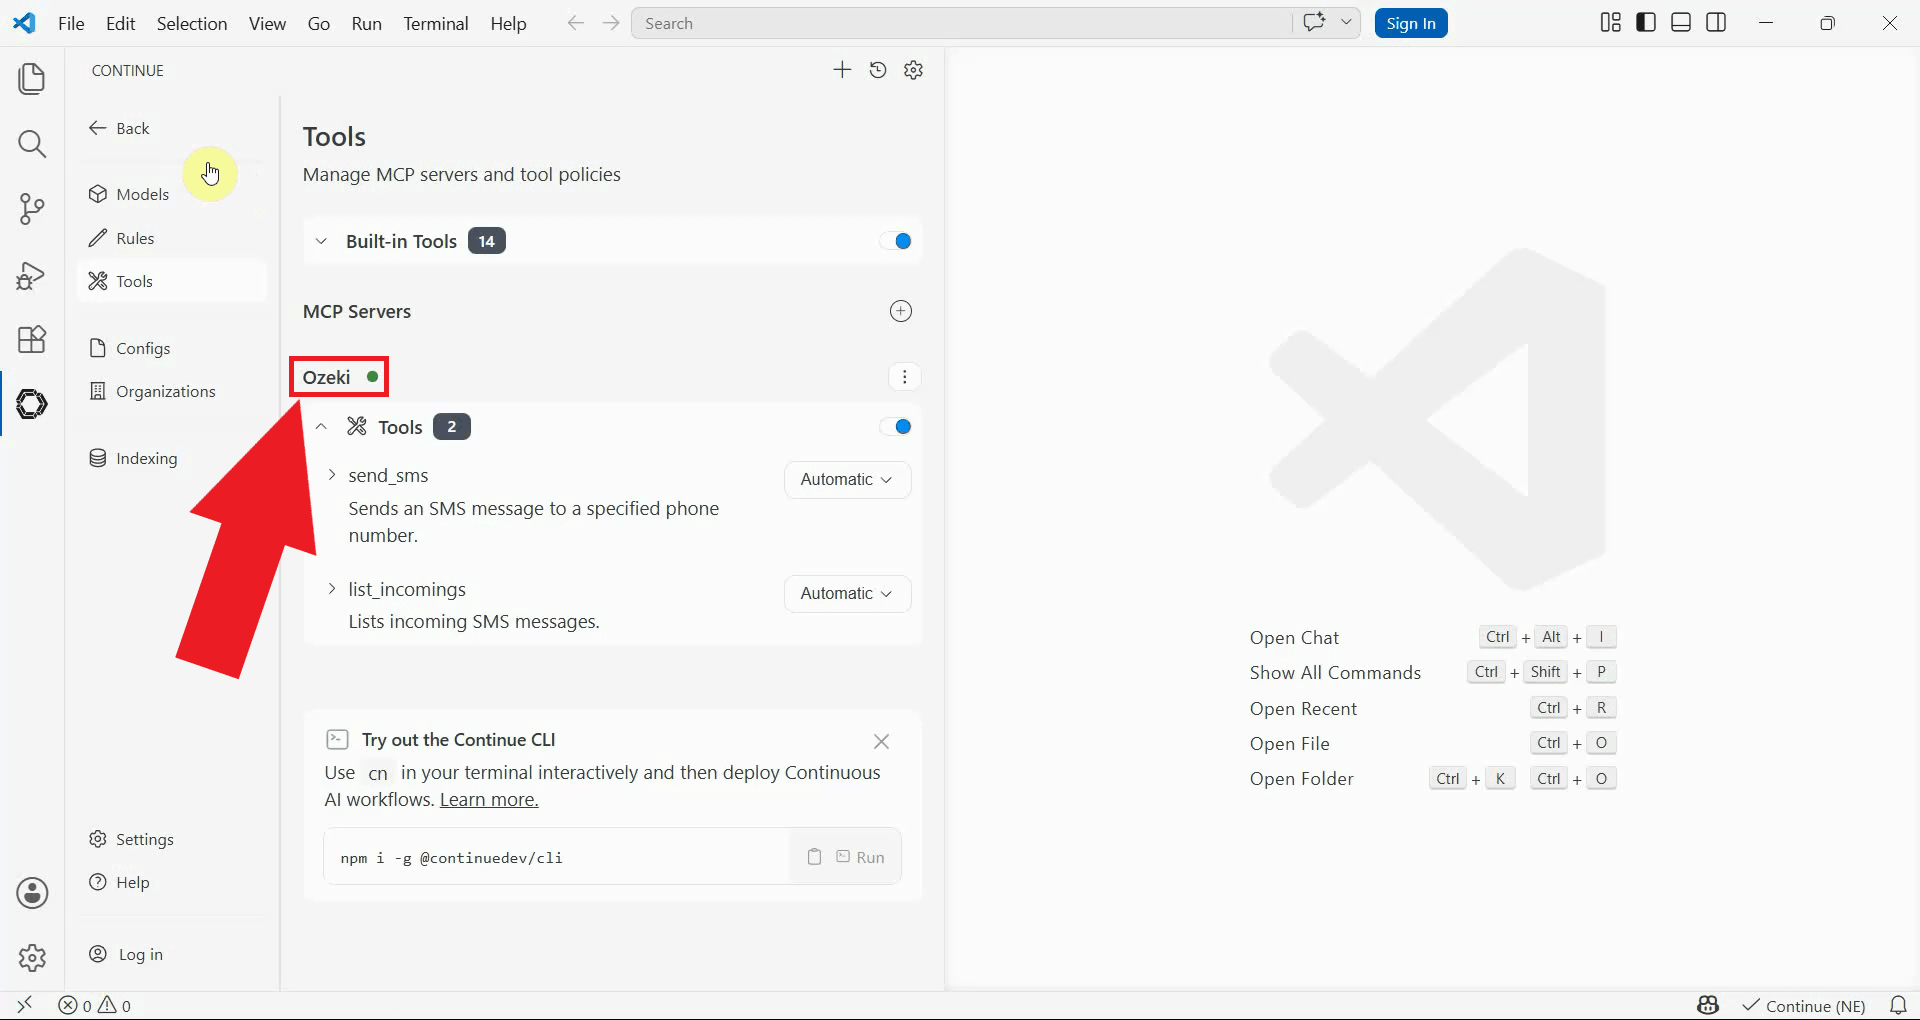Go Back from settings

119,128
